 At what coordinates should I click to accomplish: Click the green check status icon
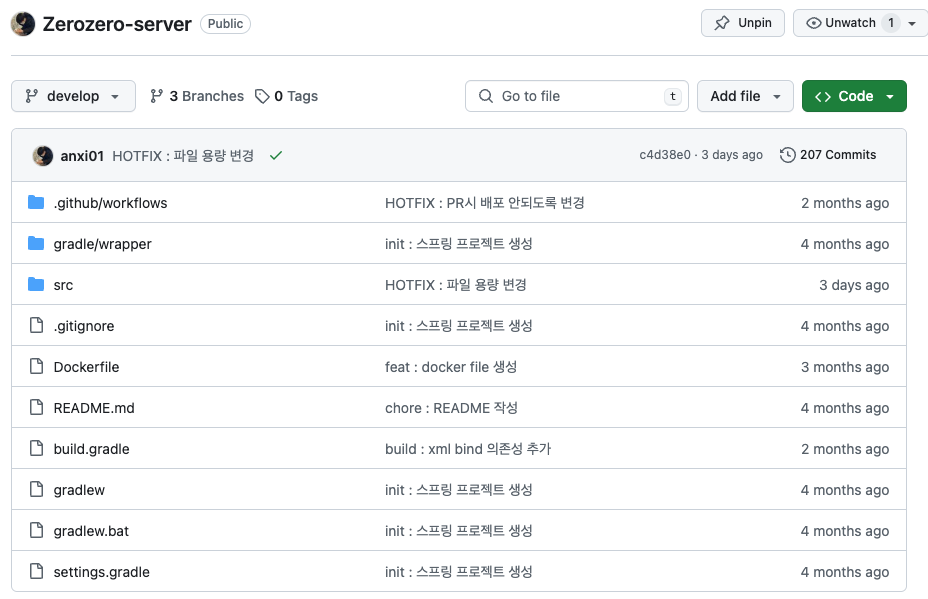pos(276,156)
